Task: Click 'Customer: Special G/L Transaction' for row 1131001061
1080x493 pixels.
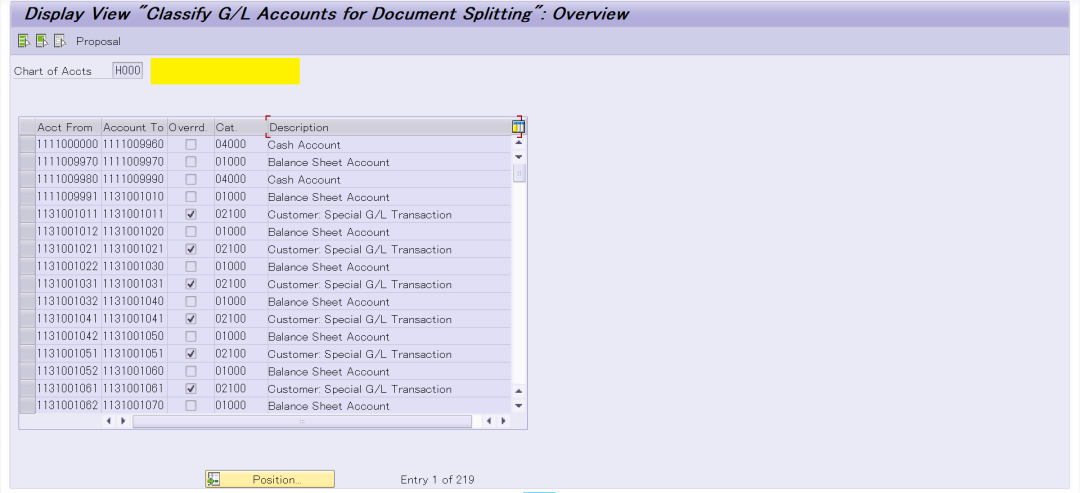Action: (360, 389)
